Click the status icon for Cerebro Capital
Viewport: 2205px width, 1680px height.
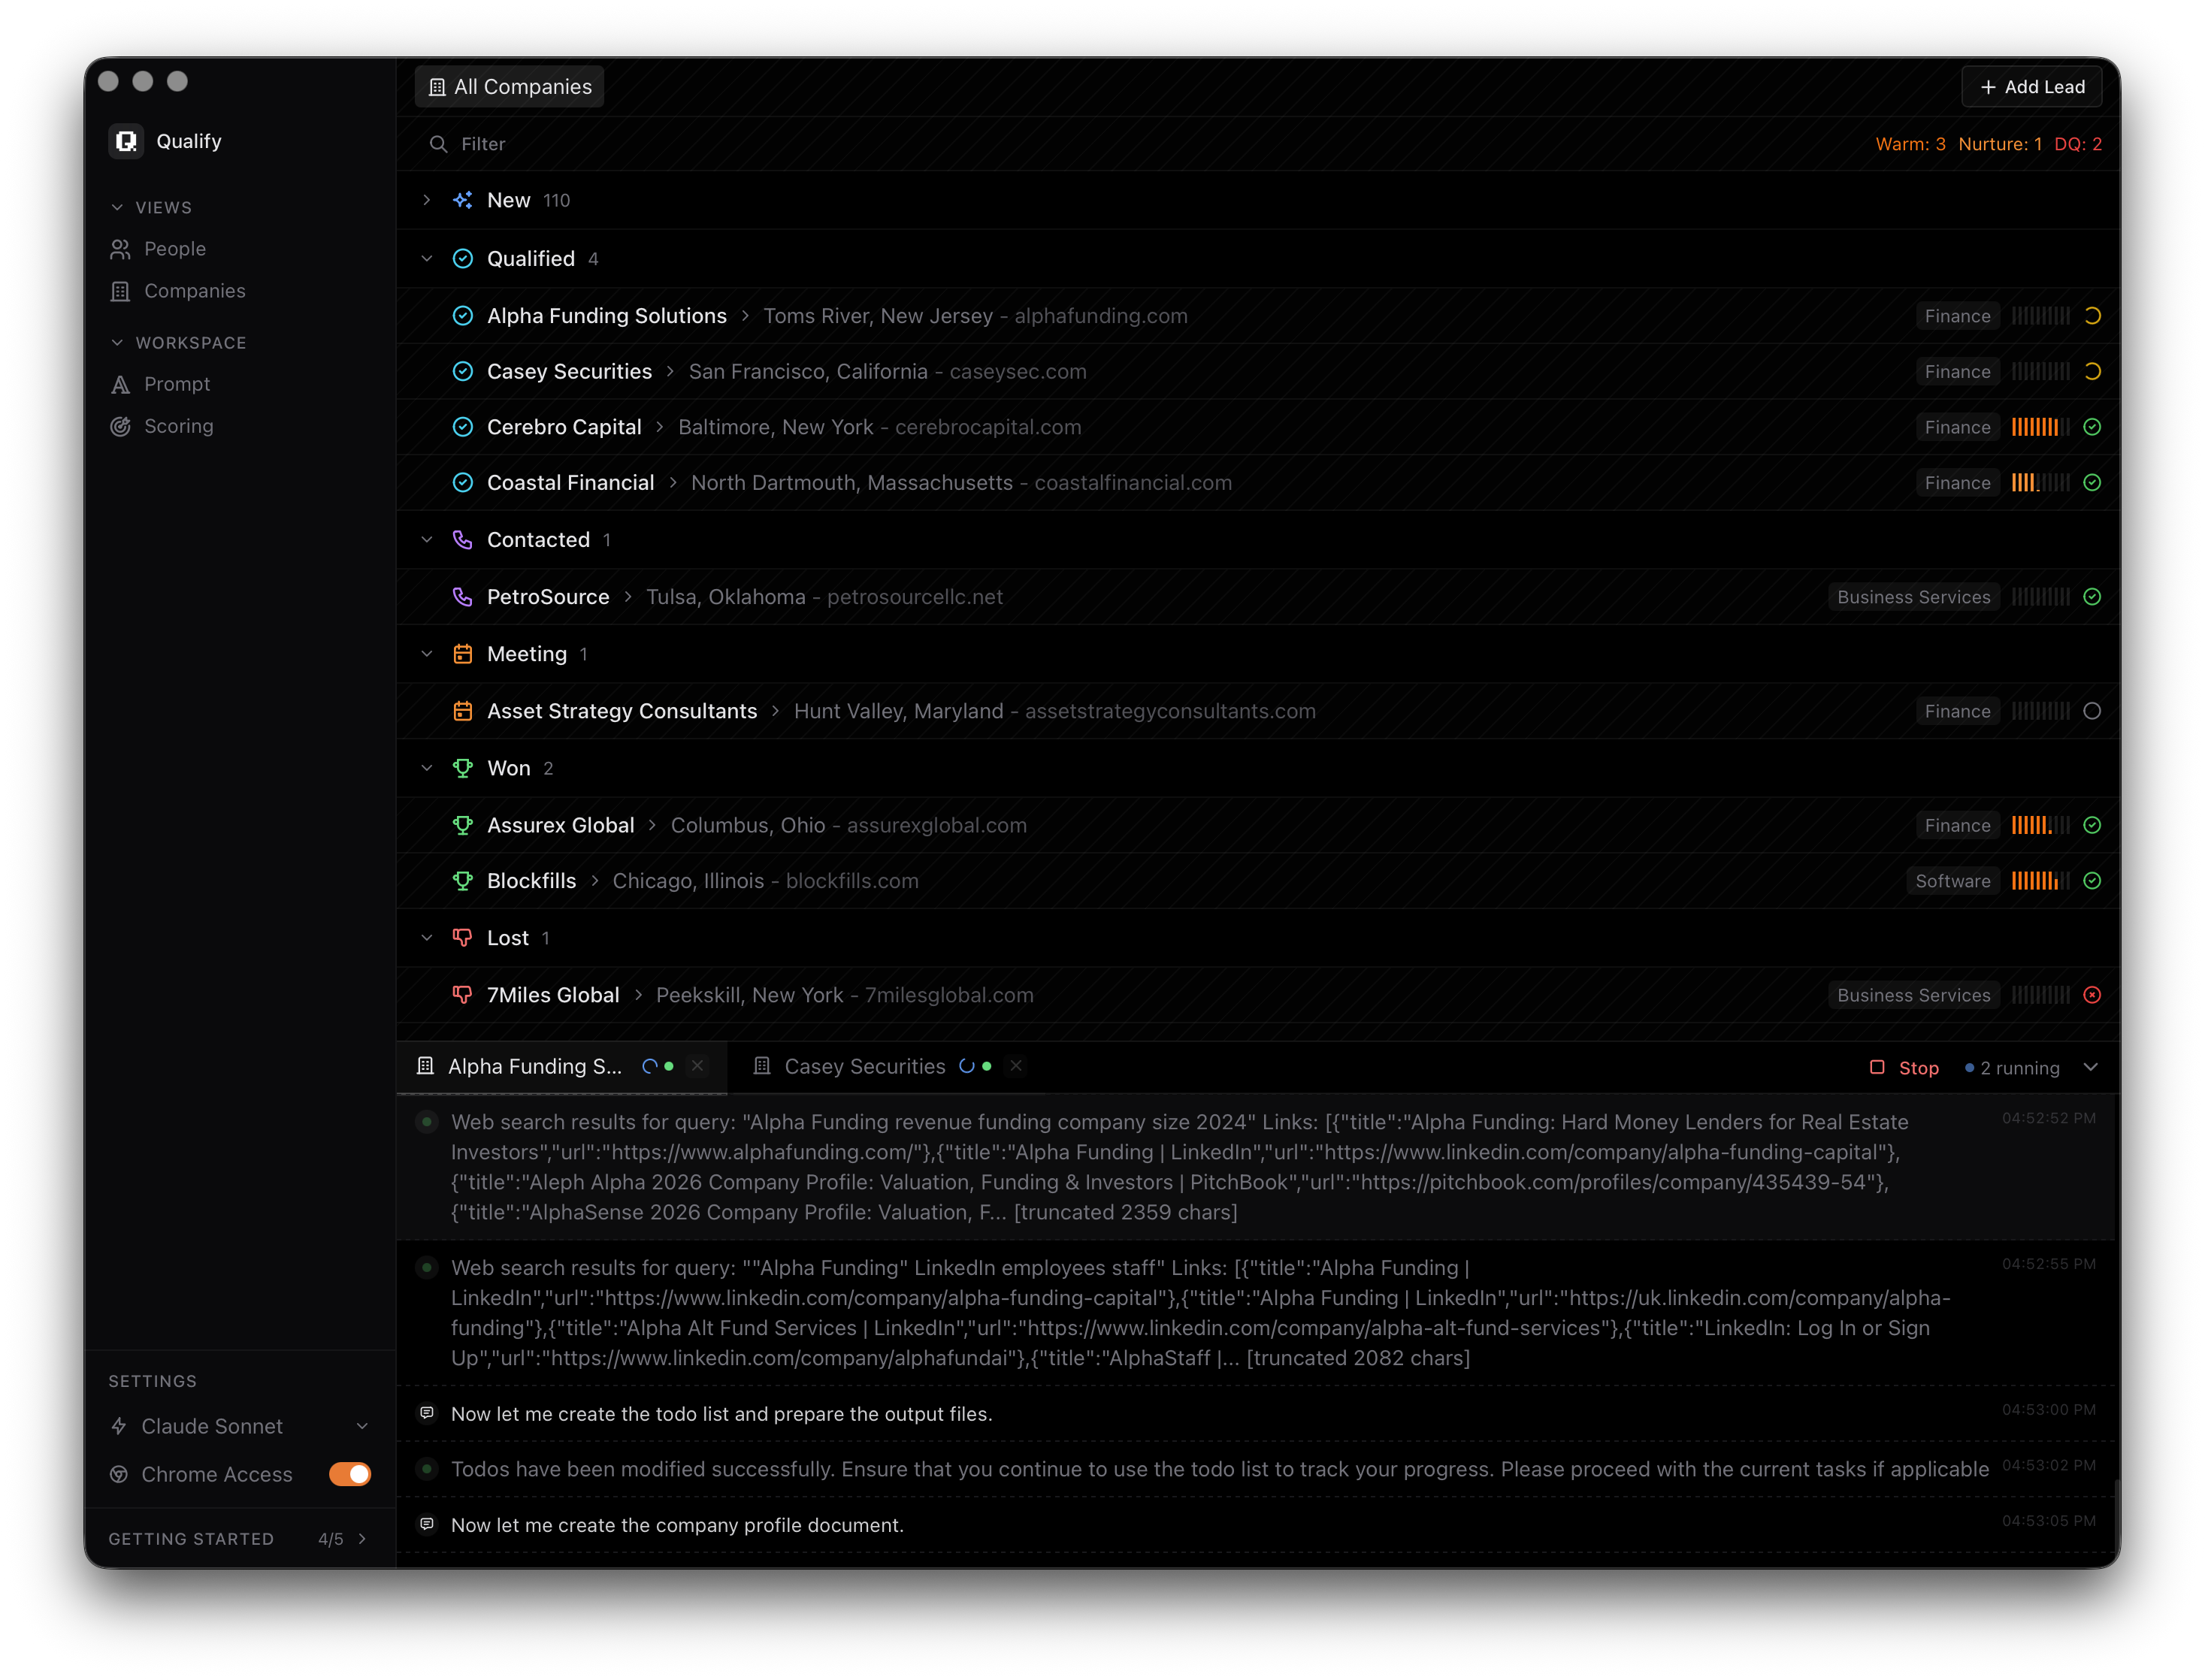(x=463, y=427)
